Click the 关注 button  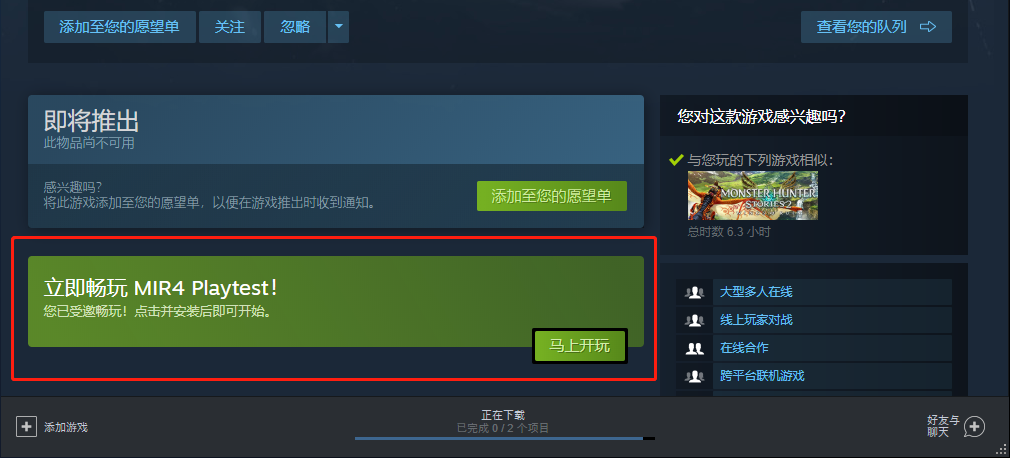(x=230, y=27)
